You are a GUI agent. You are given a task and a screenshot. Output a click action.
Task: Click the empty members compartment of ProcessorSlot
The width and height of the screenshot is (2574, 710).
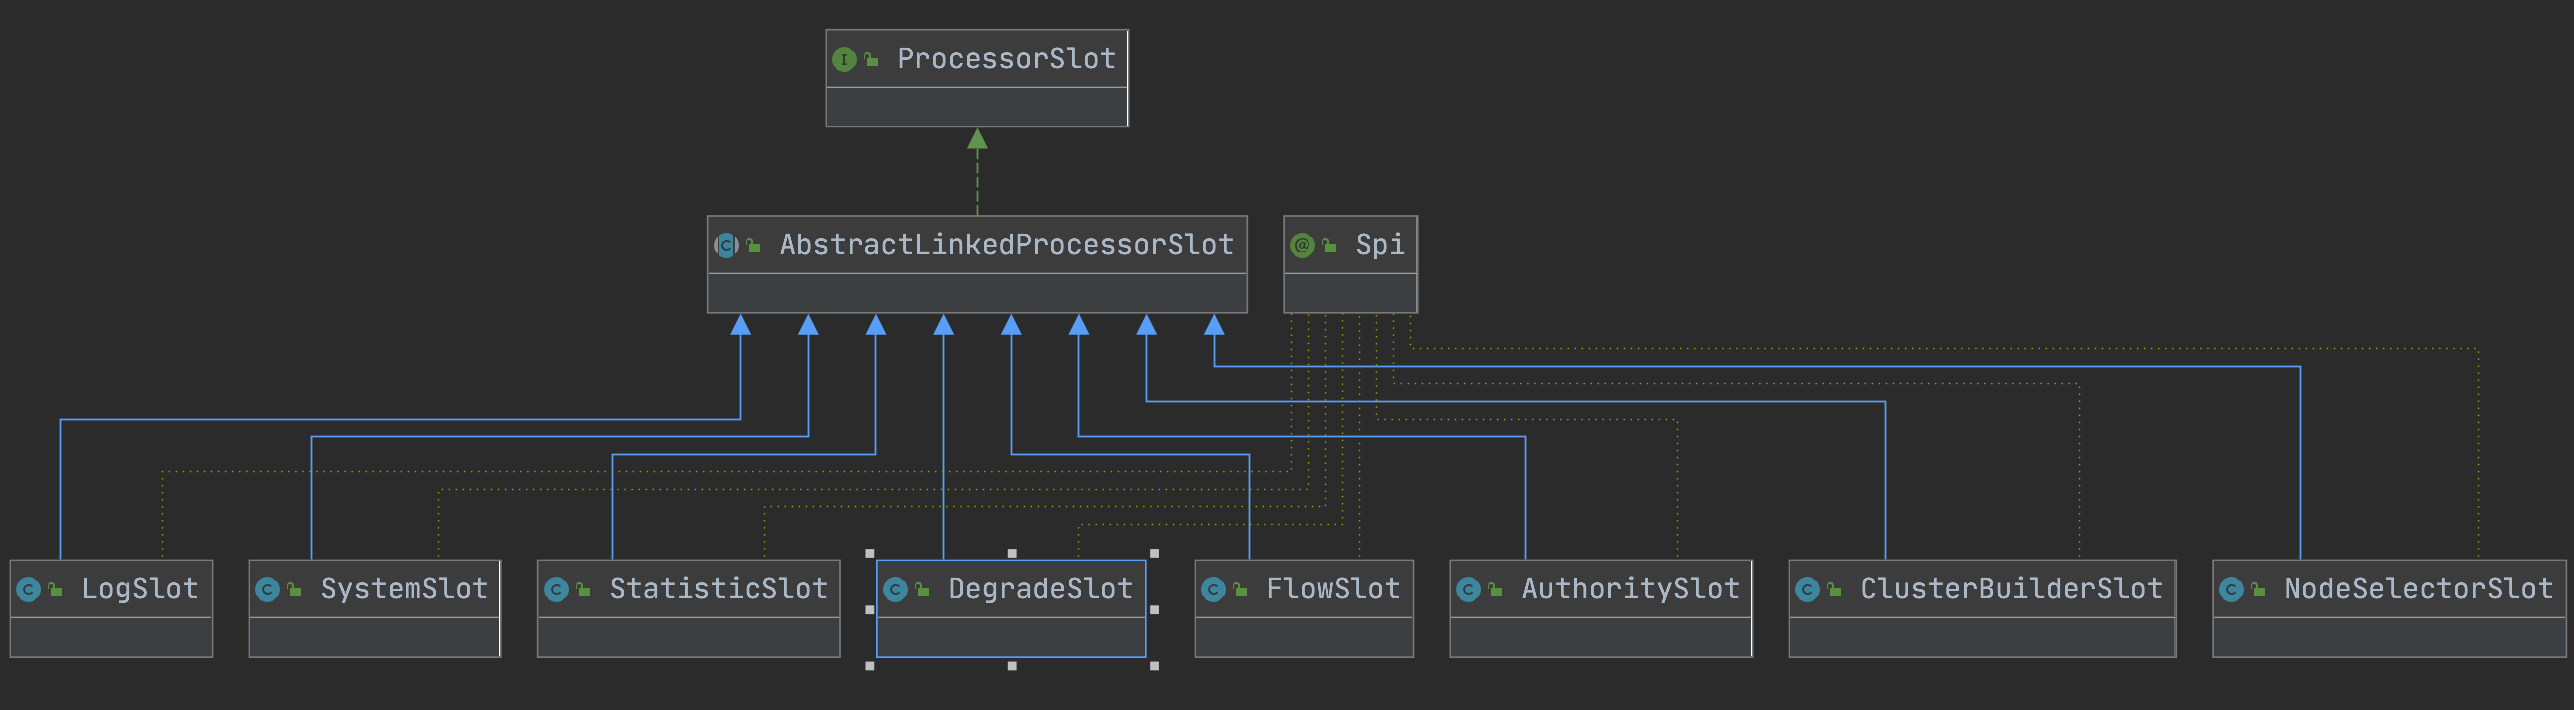(x=977, y=107)
